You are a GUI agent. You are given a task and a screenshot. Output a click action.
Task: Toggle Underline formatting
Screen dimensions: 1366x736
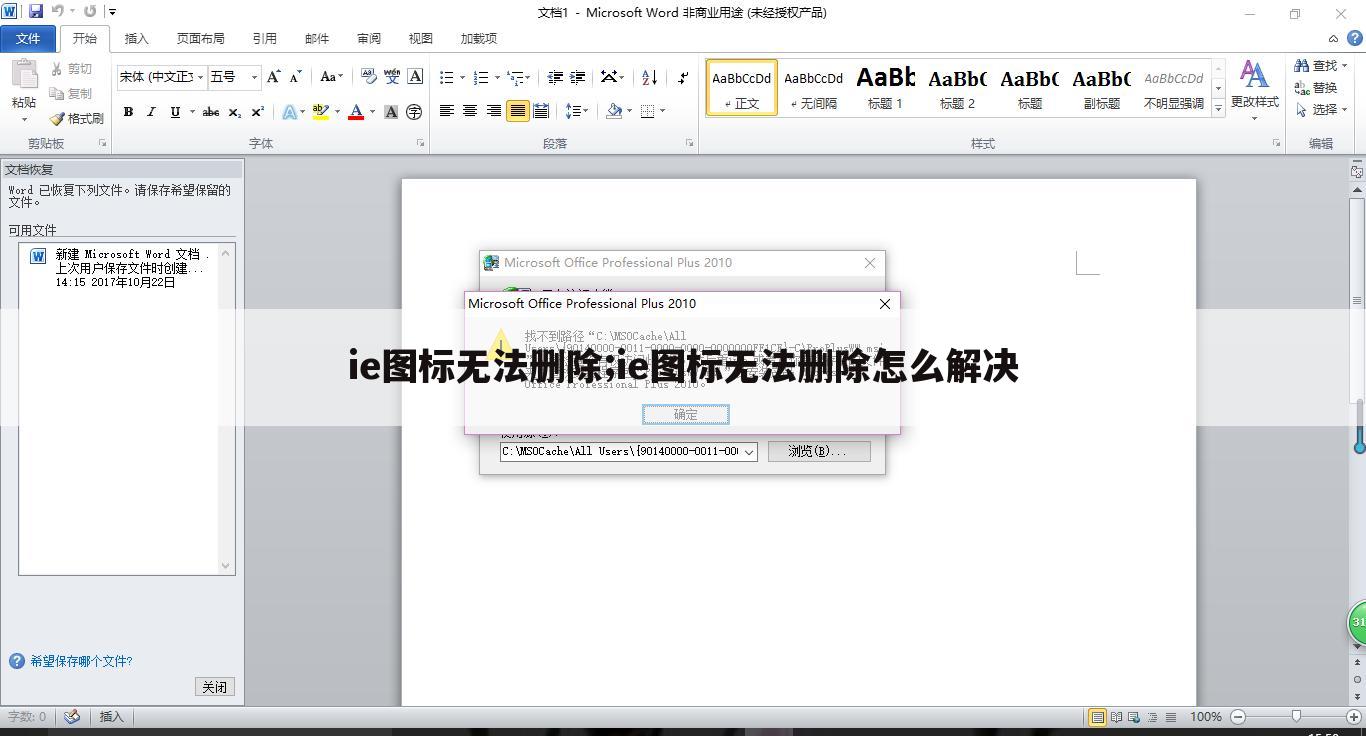(x=175, y=112)
